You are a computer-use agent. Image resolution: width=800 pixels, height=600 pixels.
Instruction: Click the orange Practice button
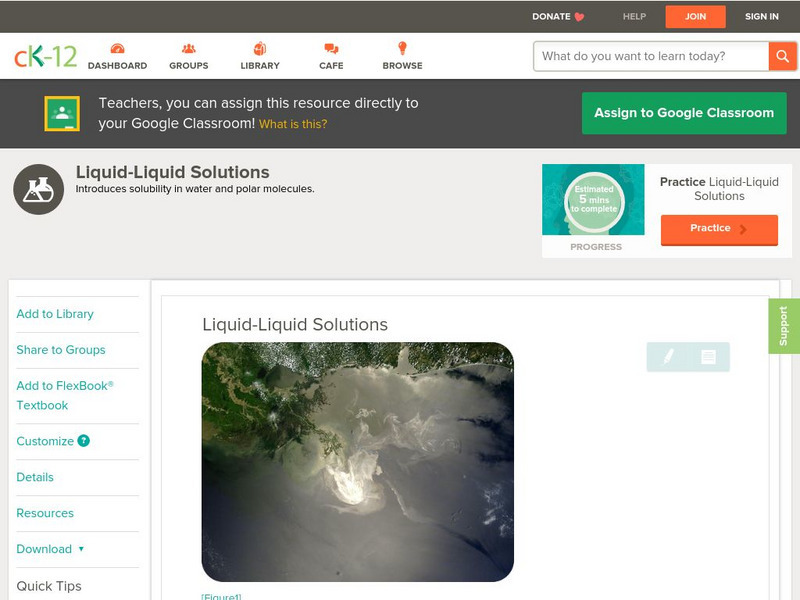pos(719,230)
